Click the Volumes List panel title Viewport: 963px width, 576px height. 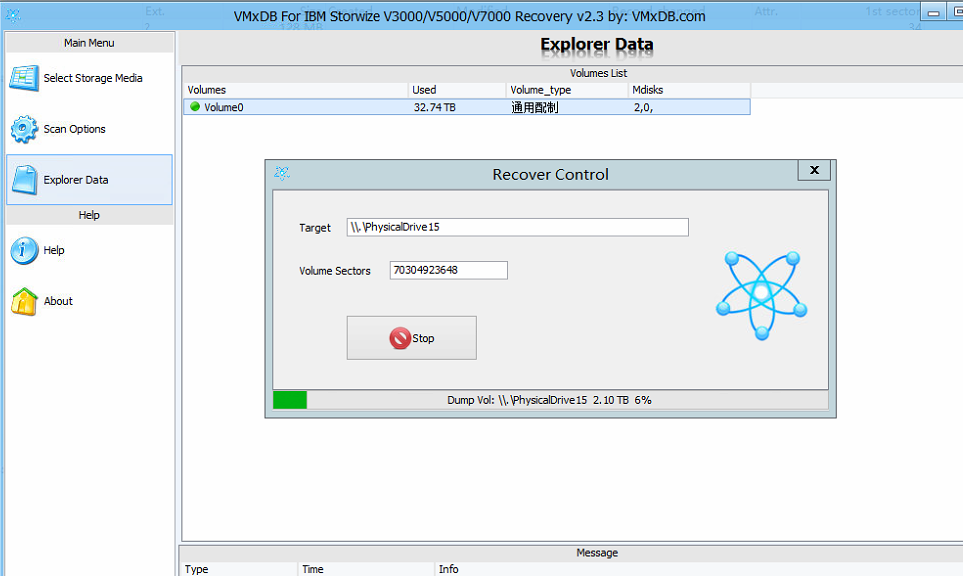click(x=598, y=73)
